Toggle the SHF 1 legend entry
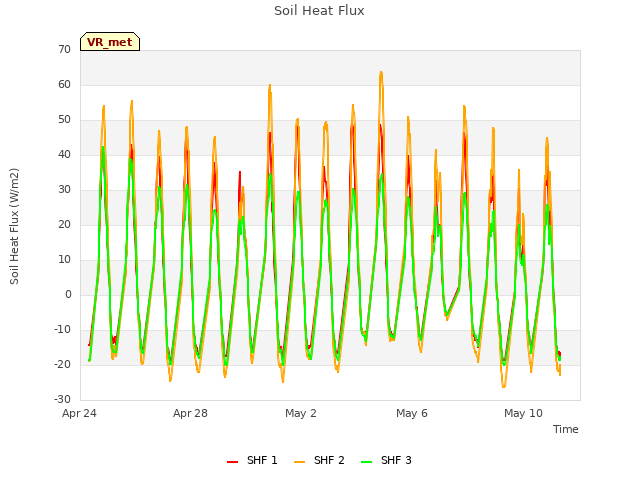Screen dimensions: 640x480 click(x=252, y=460)
